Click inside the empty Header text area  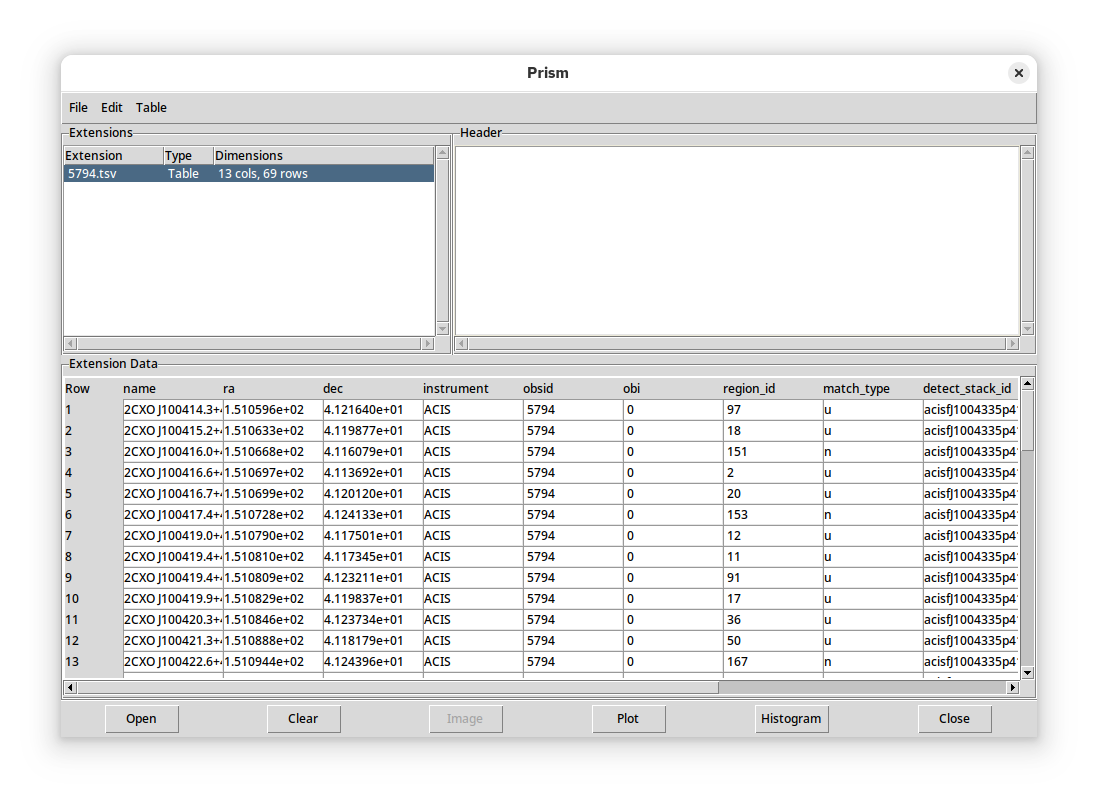pyautogui.click(x=737, y=240)
